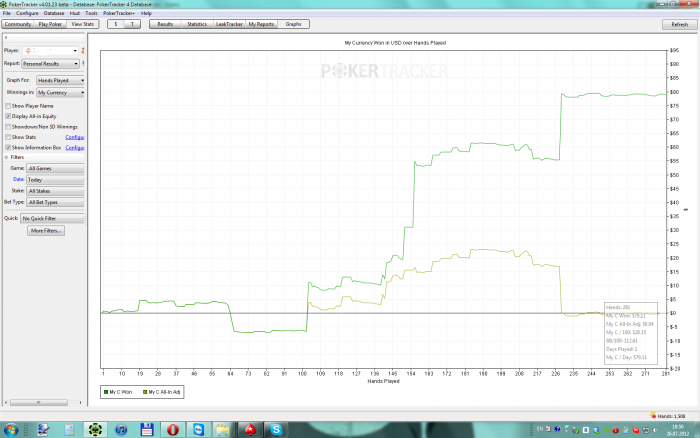Open the Stake filter showing All Stakes
This screenshot has height=438, width=700.
55,191
